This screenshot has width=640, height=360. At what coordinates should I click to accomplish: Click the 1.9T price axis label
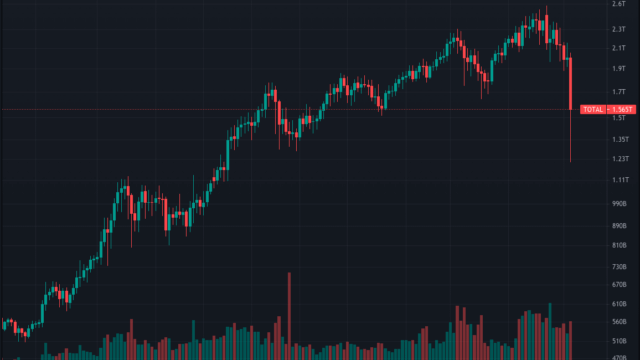click(x=619, y=69)
